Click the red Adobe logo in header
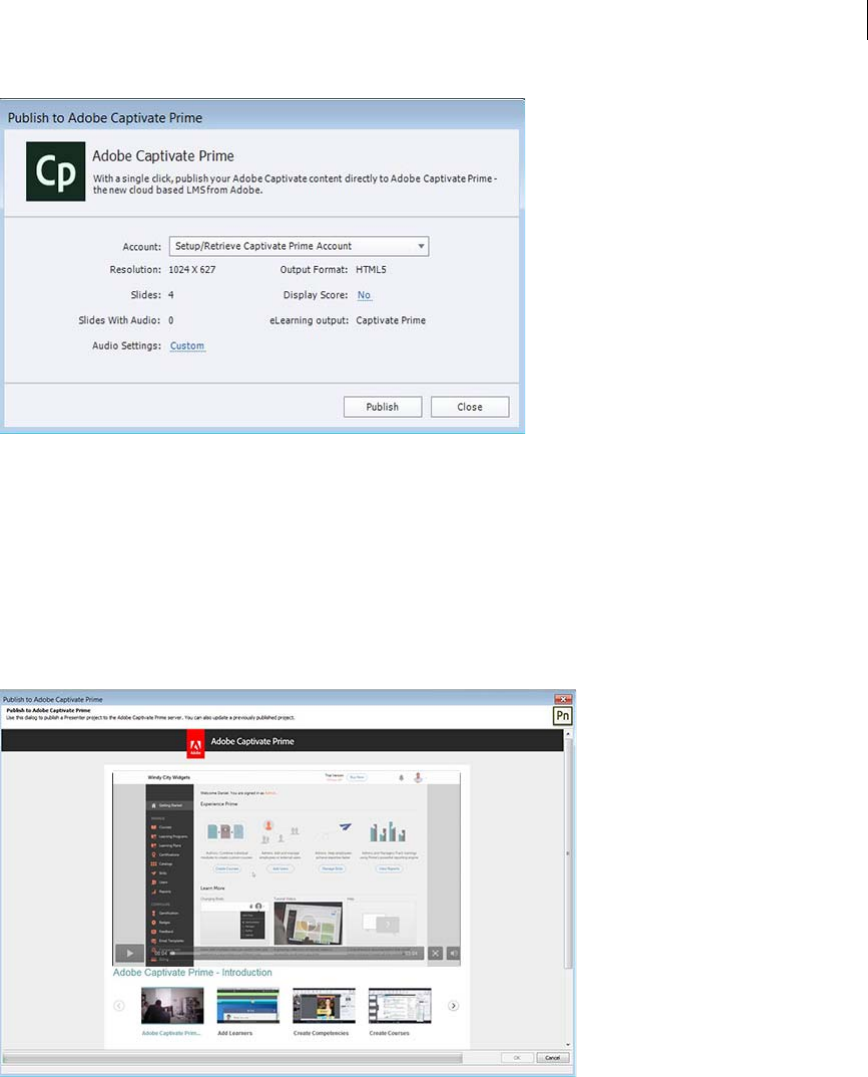Viewport: 868px width, 1077px height. point(196,744)
